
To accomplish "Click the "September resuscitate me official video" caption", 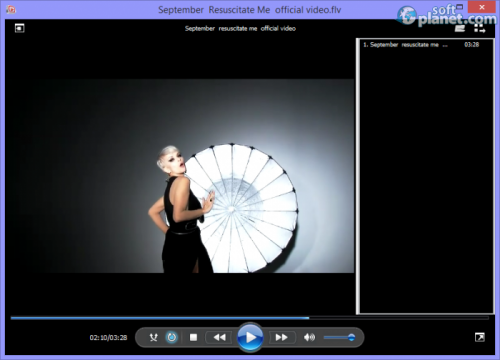I will tap(240, 29).
